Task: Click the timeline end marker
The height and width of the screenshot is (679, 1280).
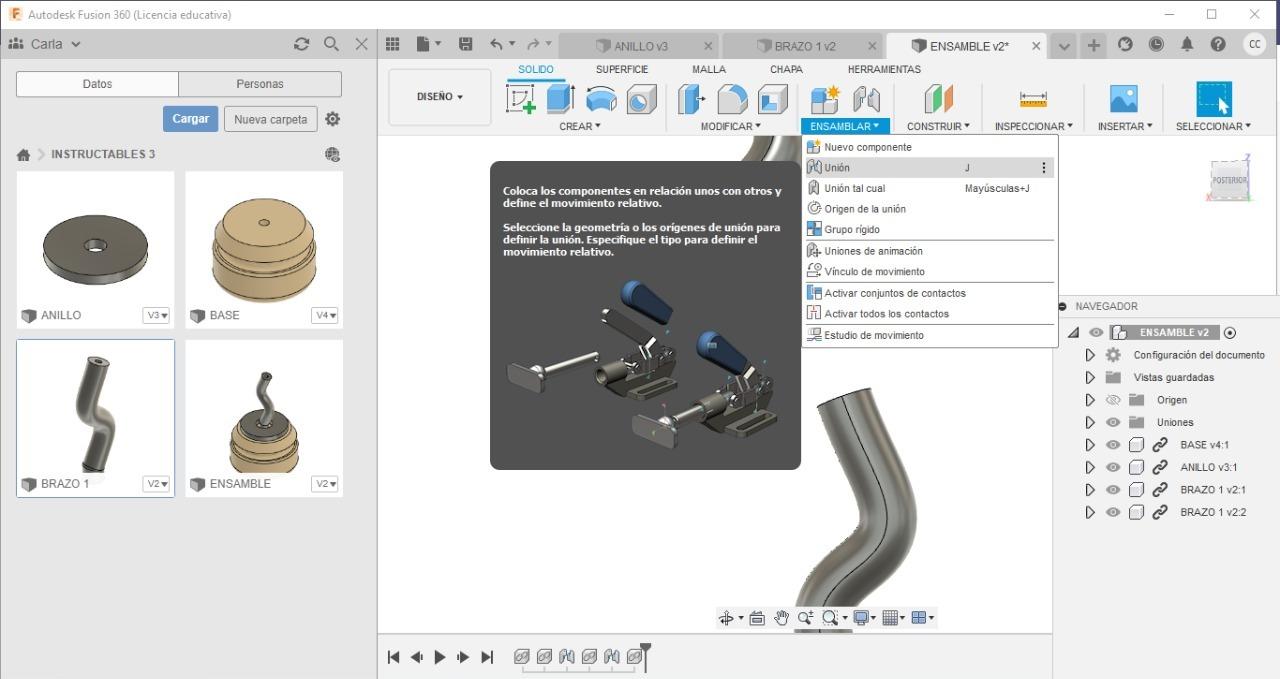Action: (x=646, y=655)
